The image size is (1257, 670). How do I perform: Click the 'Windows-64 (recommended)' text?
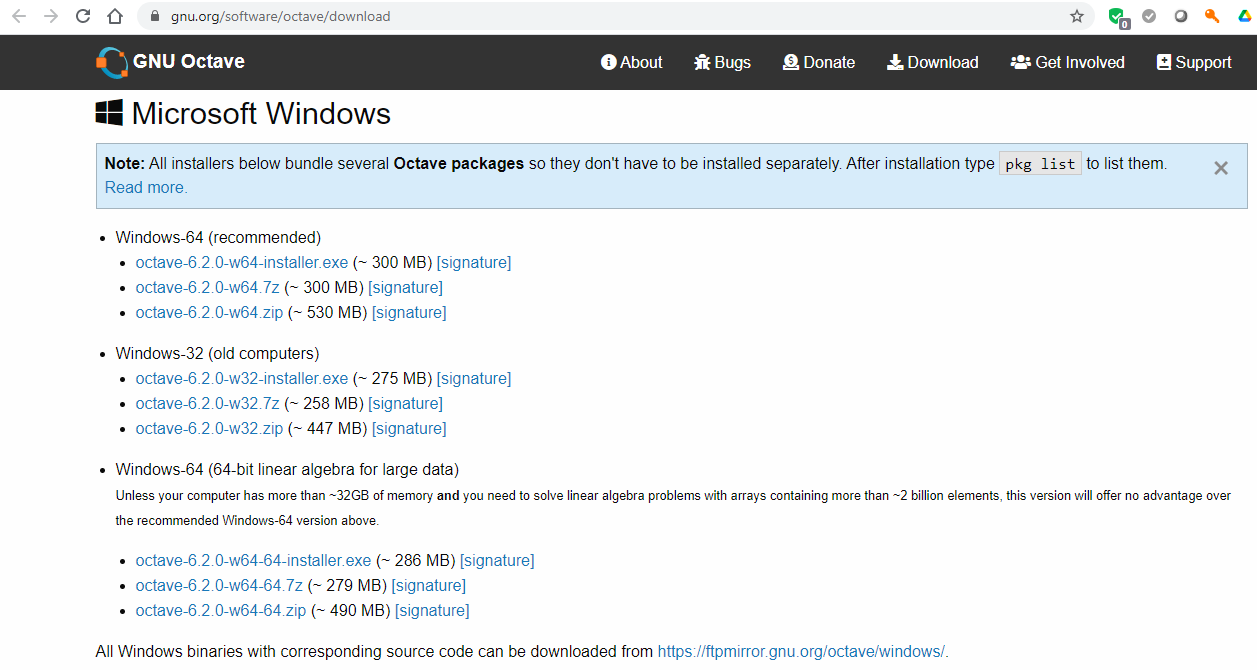(x=218, y=238)
